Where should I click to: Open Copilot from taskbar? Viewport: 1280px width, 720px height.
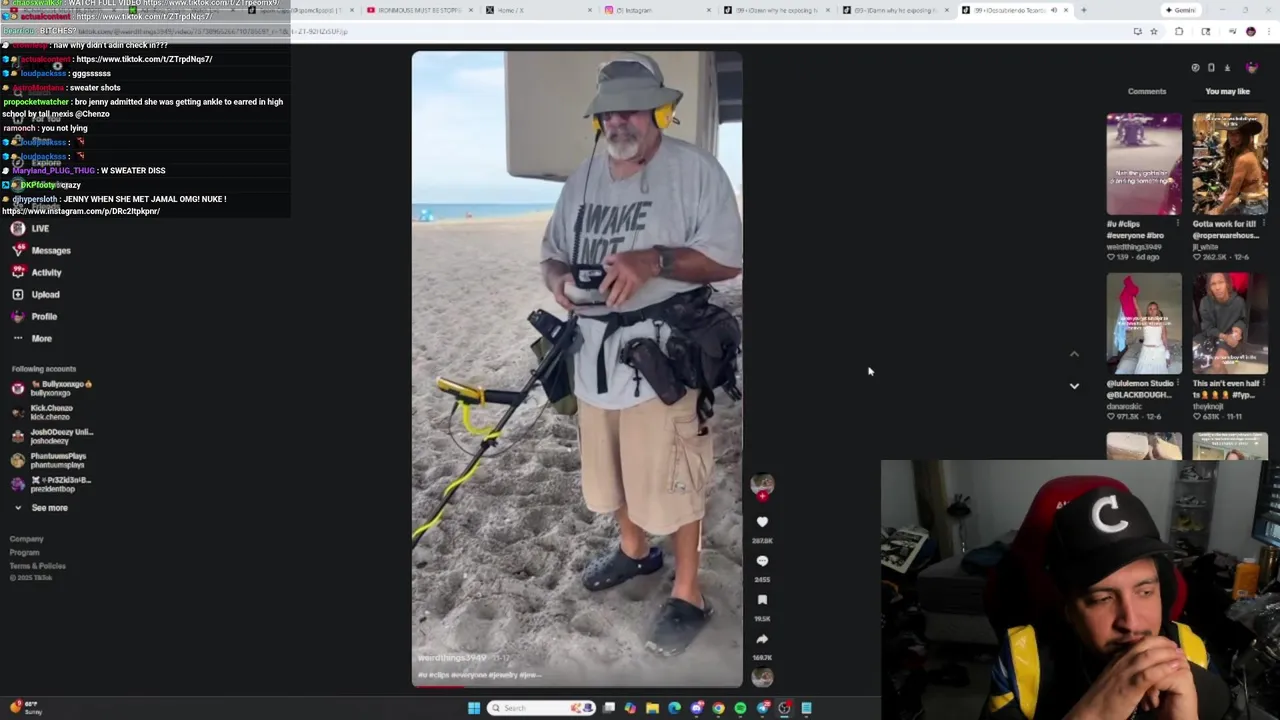pyautogui.click(x=630, y=708)
